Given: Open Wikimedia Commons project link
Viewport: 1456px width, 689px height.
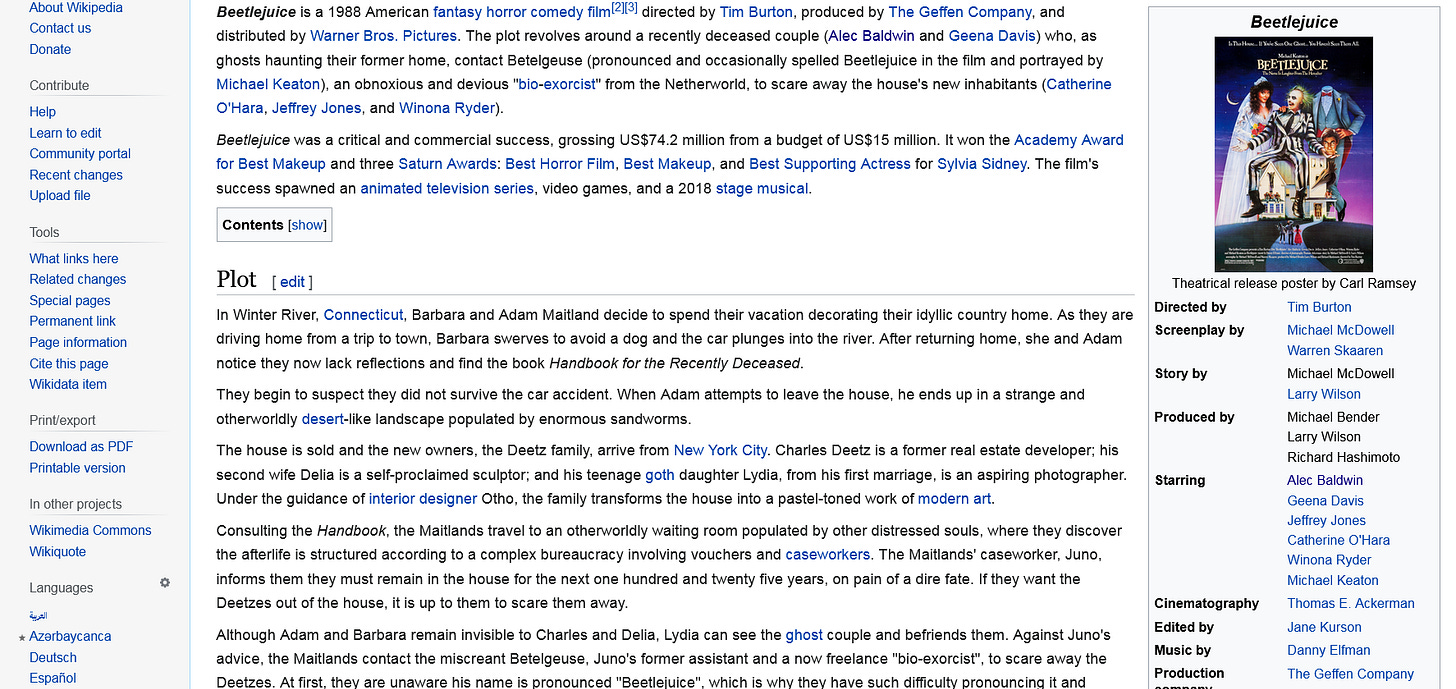Looking at the screenshot, I should coord(90,531).
